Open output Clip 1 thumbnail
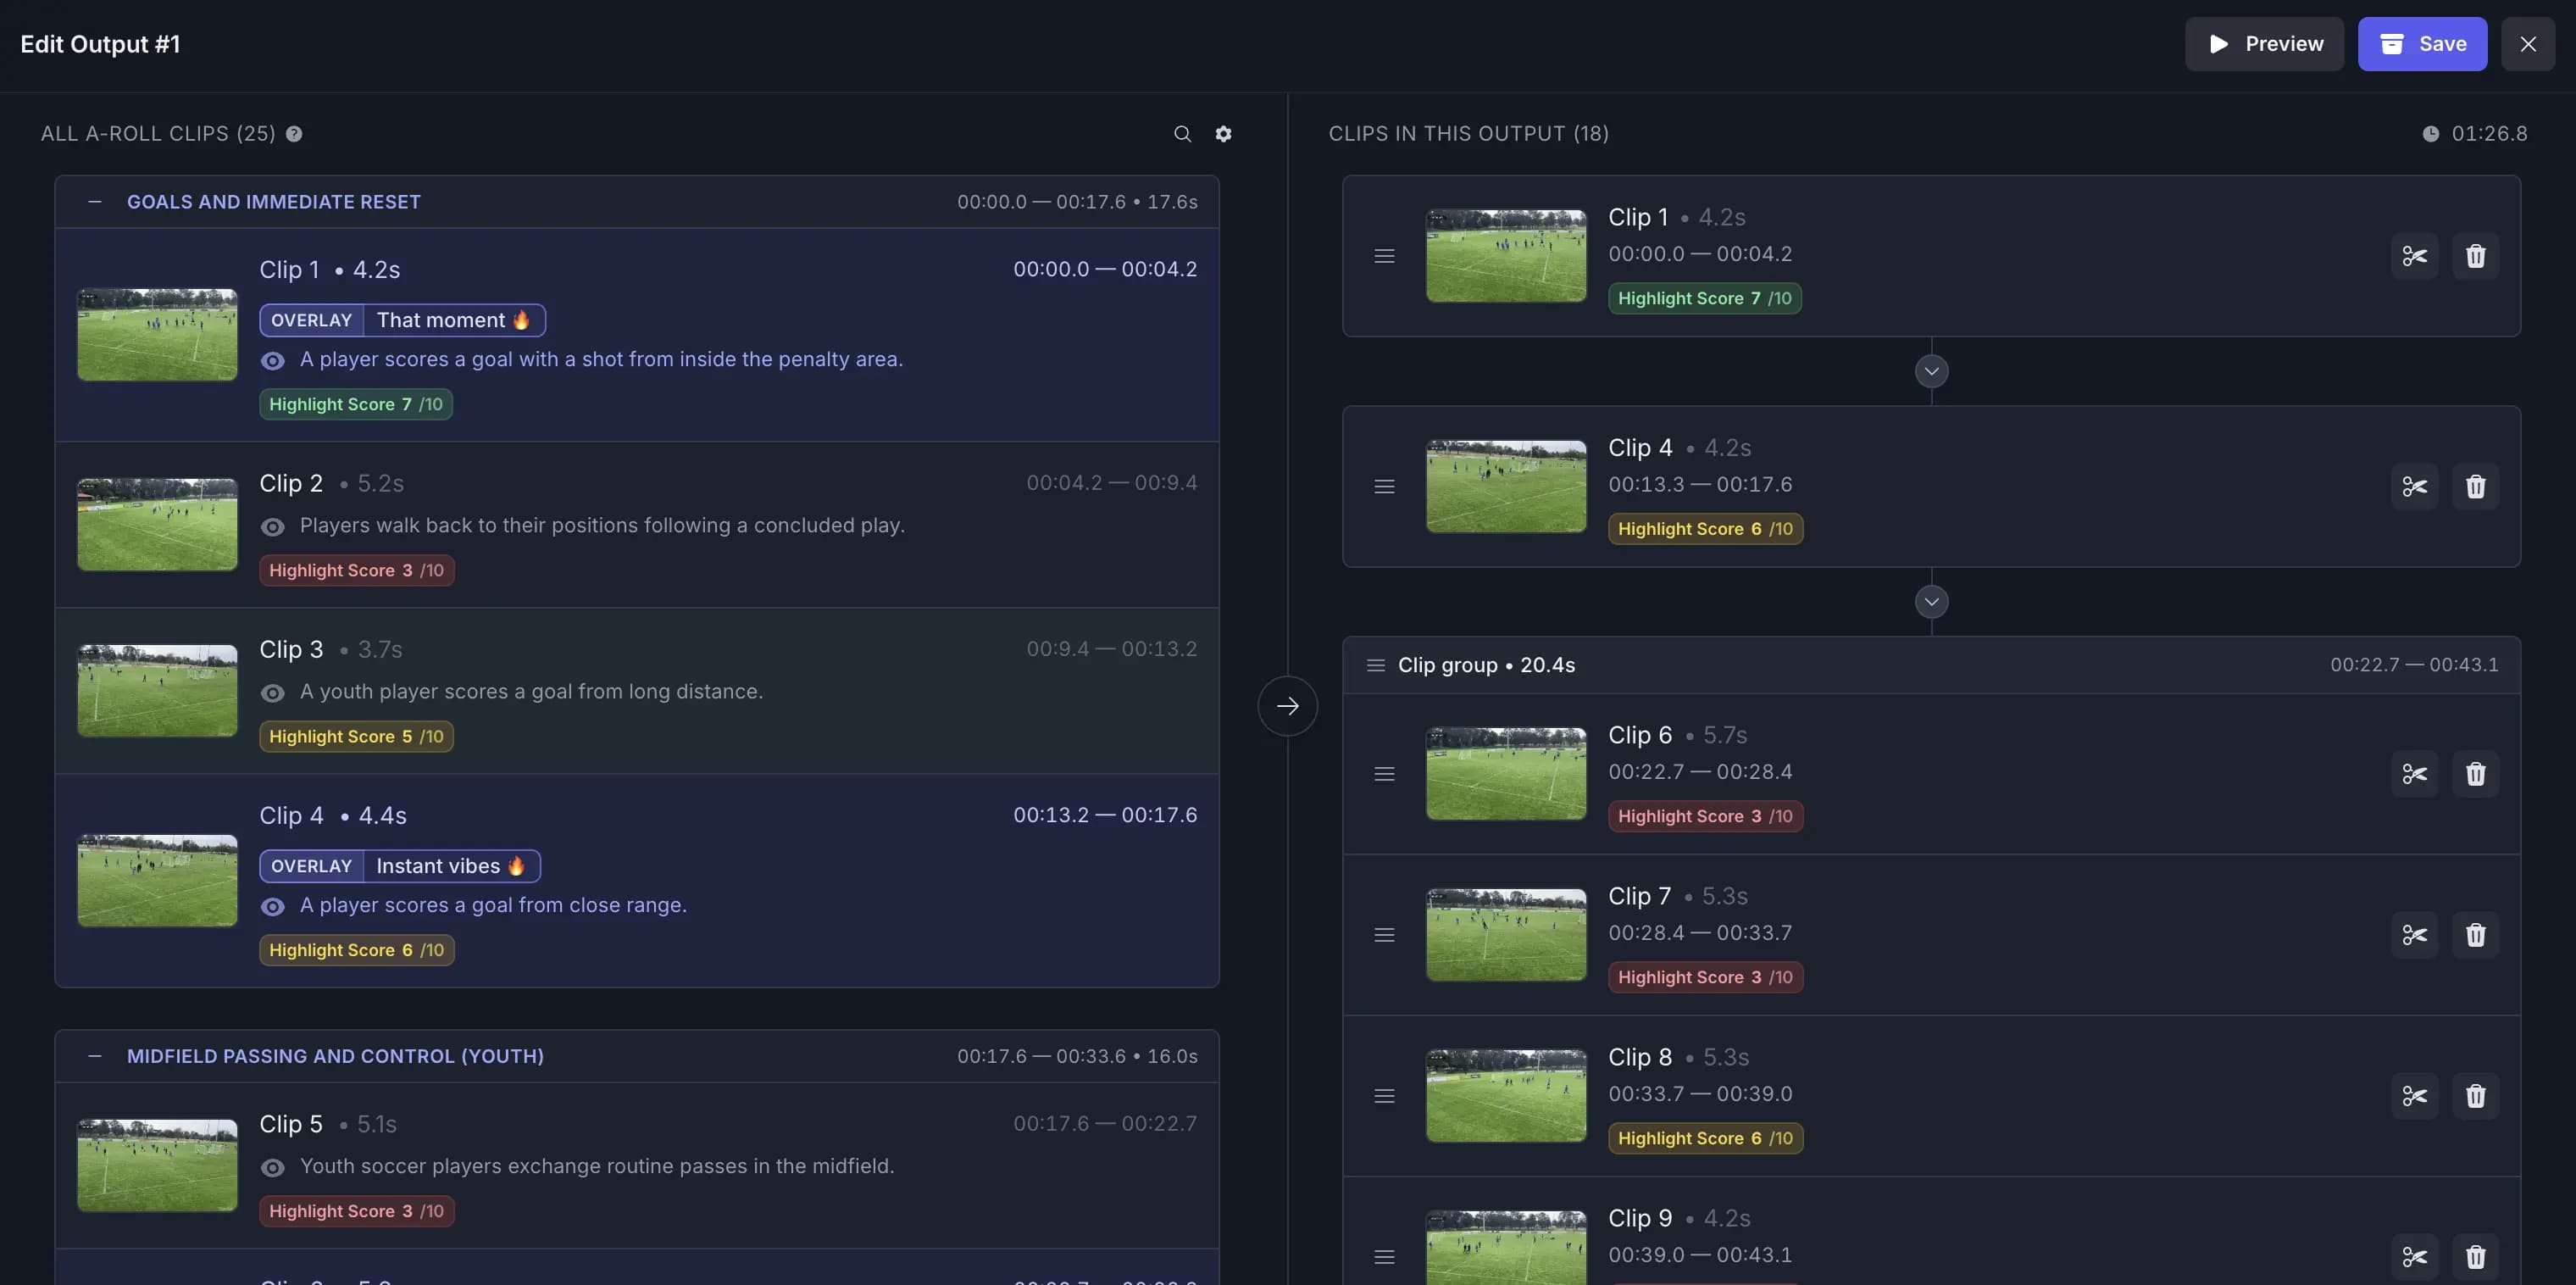The width and height of the screenshot is (2576, 1285). (x=1505, y=256)
